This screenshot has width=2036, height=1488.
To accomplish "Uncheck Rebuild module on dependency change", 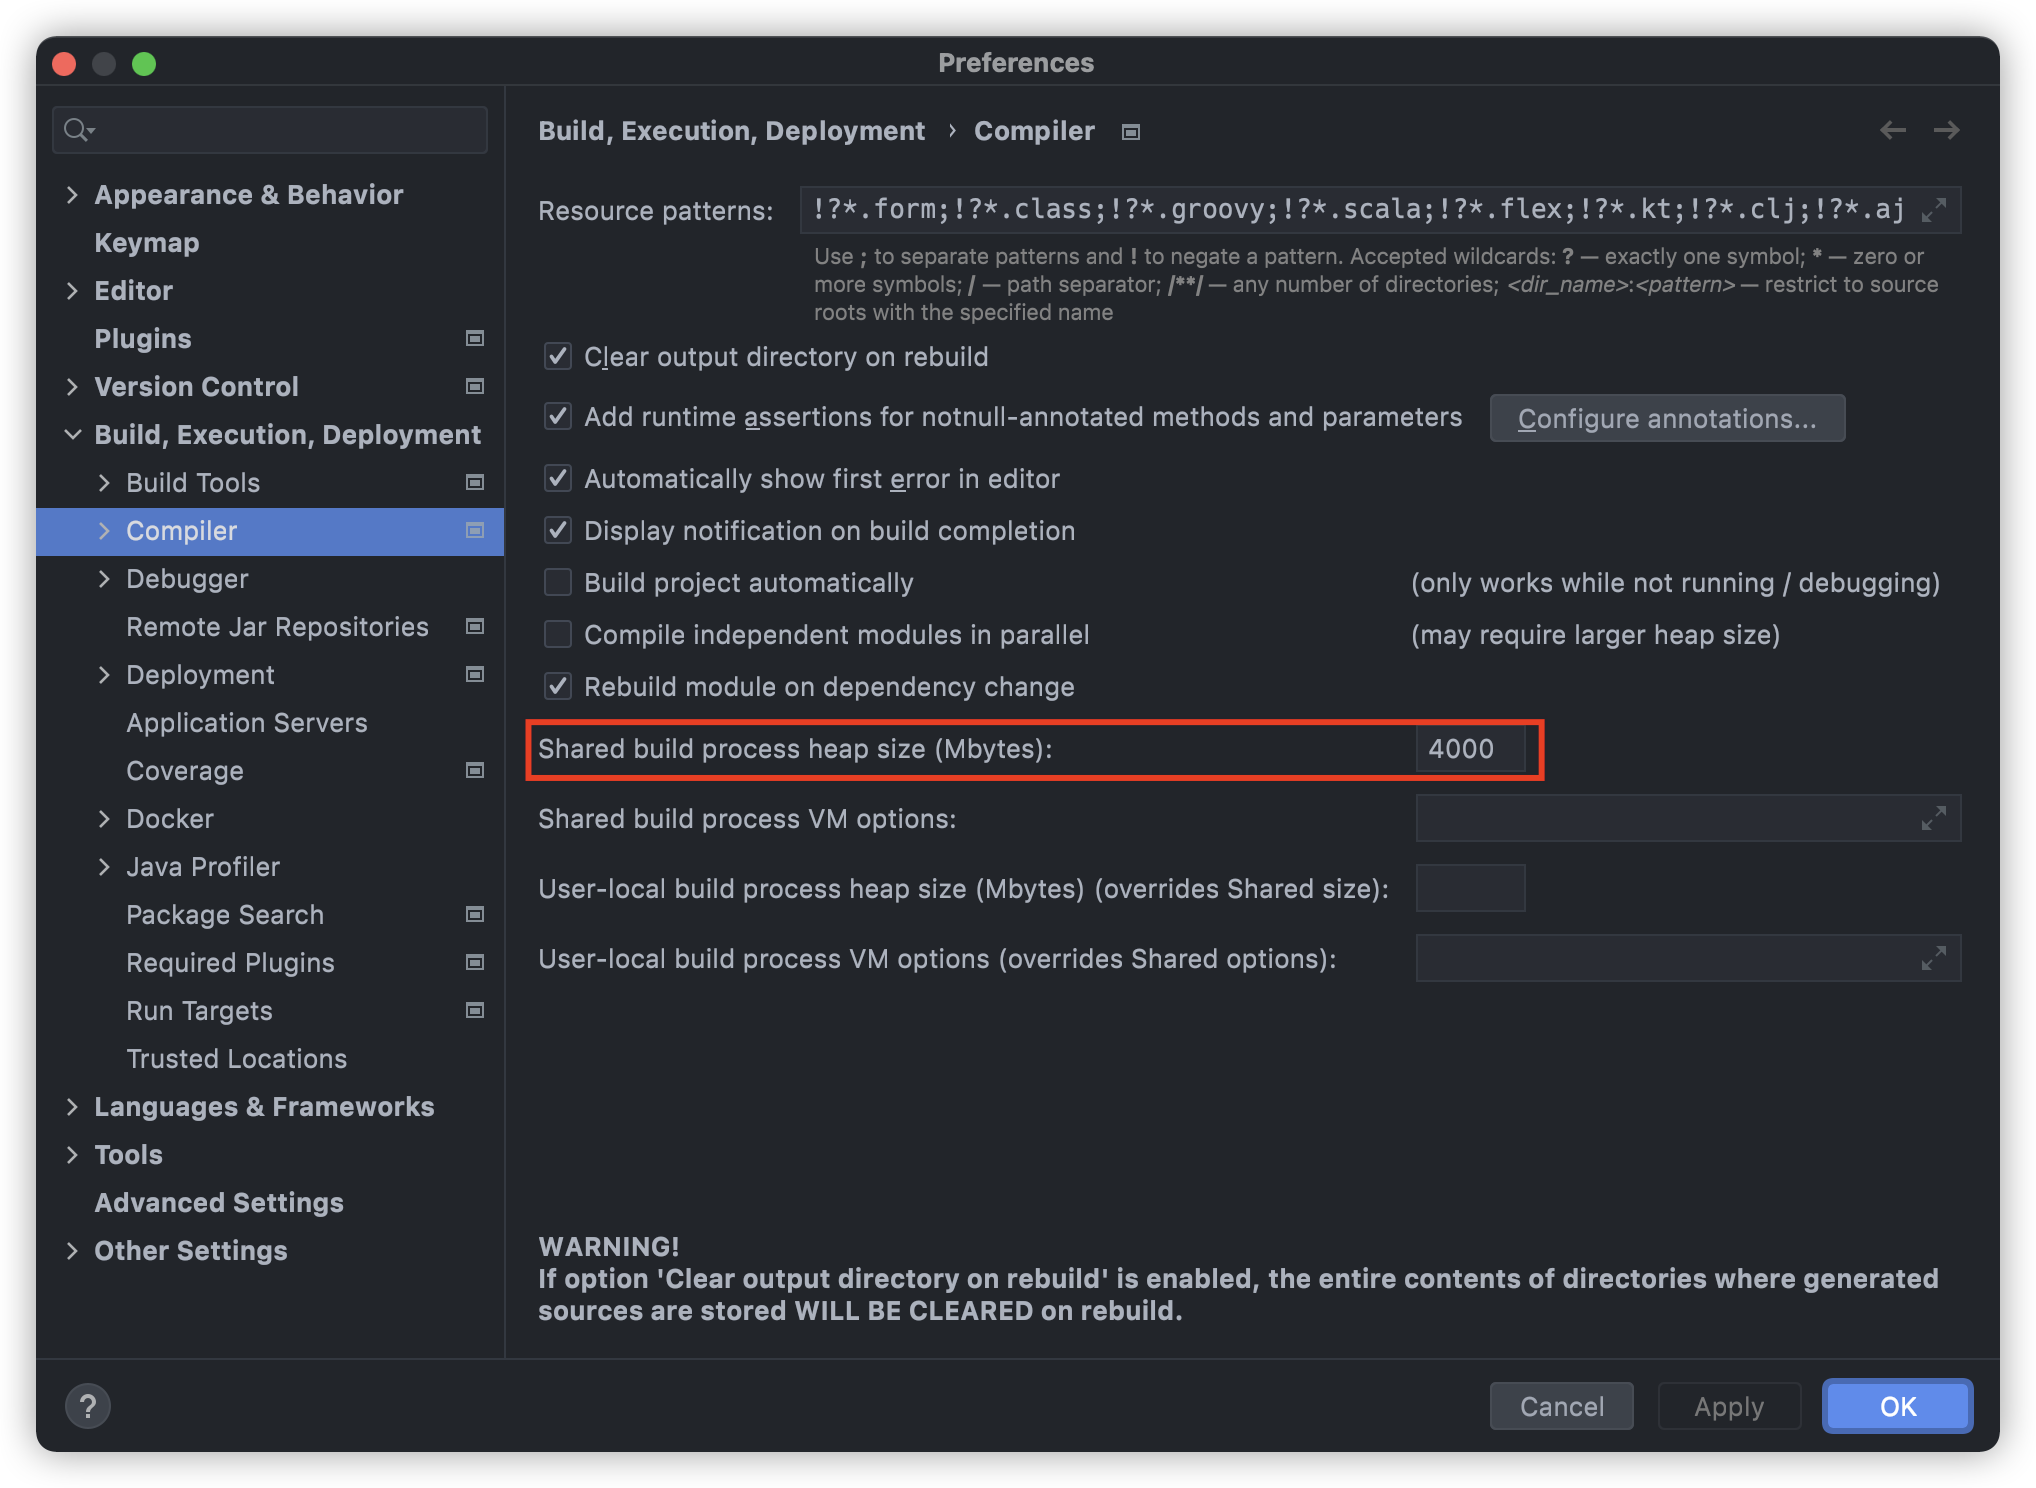I will [x=558, y=686].
